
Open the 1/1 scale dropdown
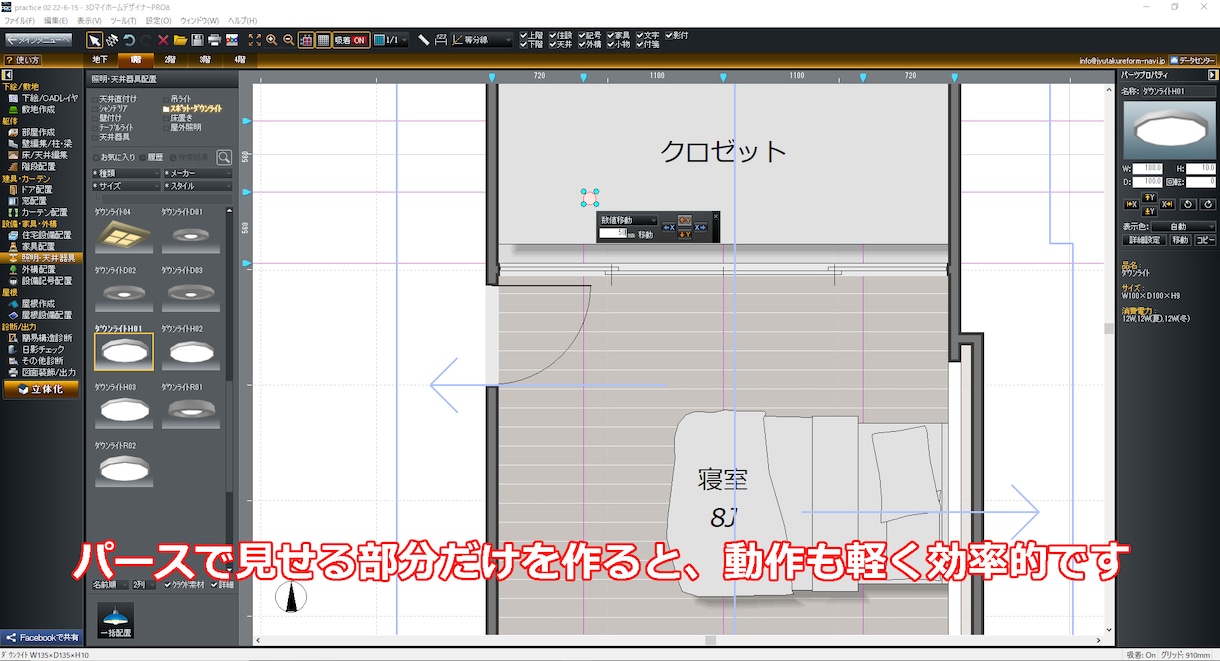[390, 40]
